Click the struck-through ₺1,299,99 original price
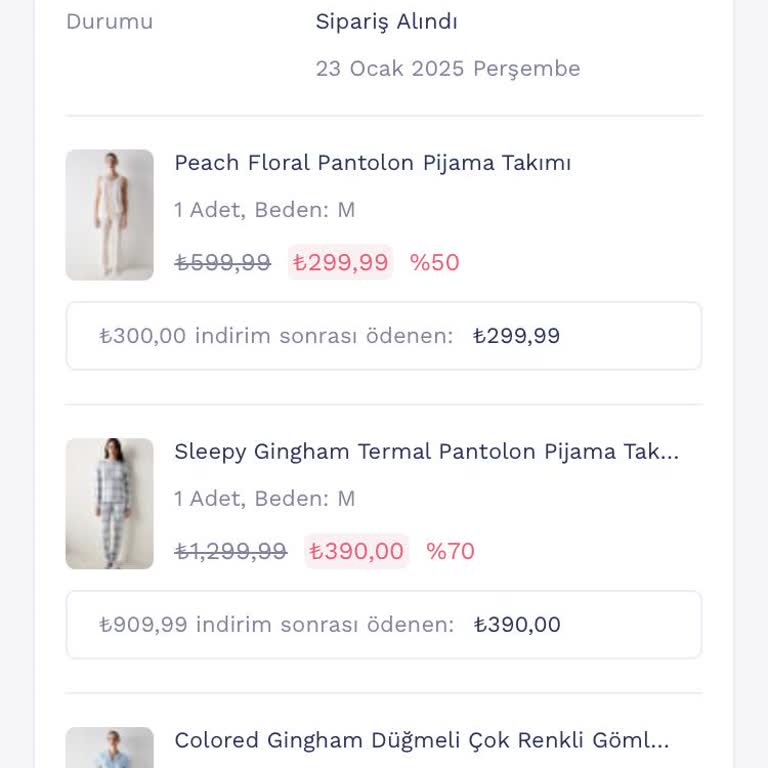The width and height of the screenshot is (768, 768). pos(230,551)
